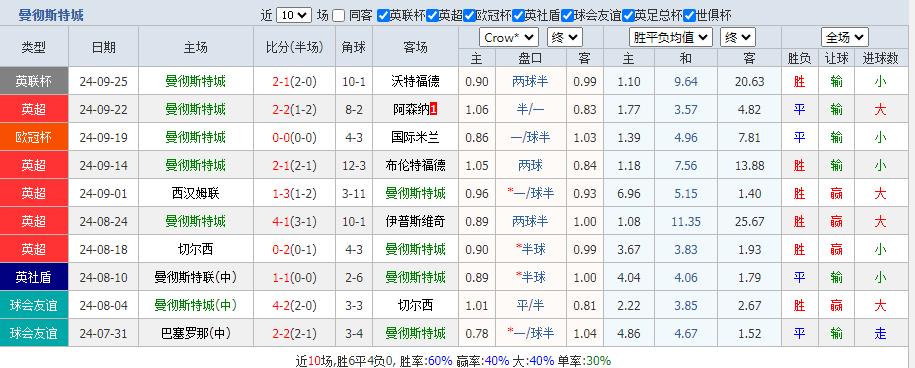Uncheck the 世俱杯 filter checkbox

pos(689,16)
